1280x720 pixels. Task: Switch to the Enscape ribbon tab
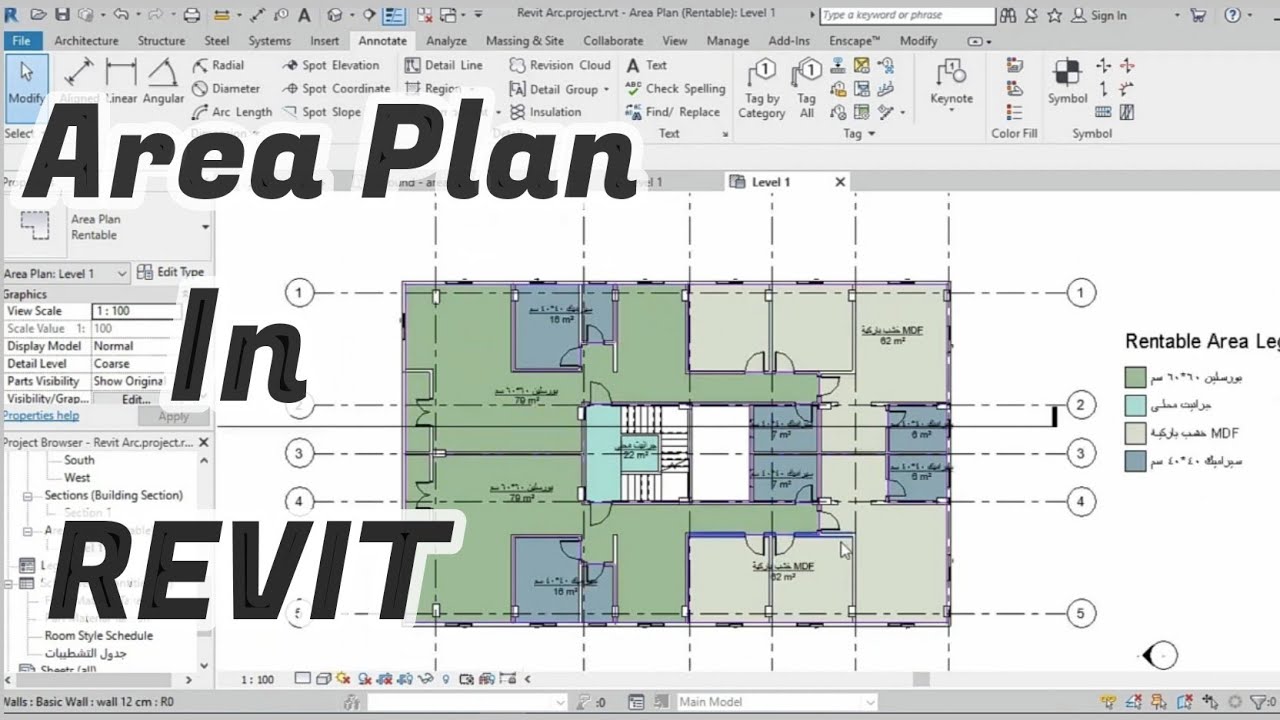(854, 41)
